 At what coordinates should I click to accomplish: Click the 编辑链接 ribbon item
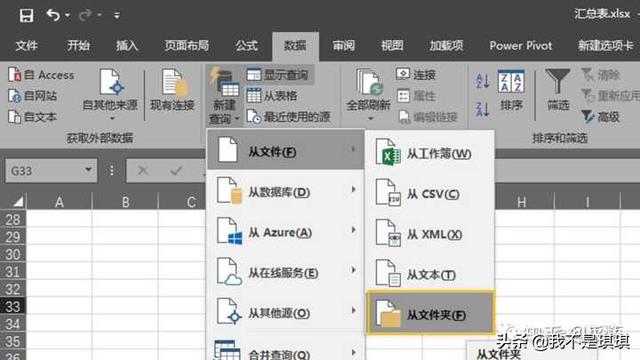(x=427, y=117)
